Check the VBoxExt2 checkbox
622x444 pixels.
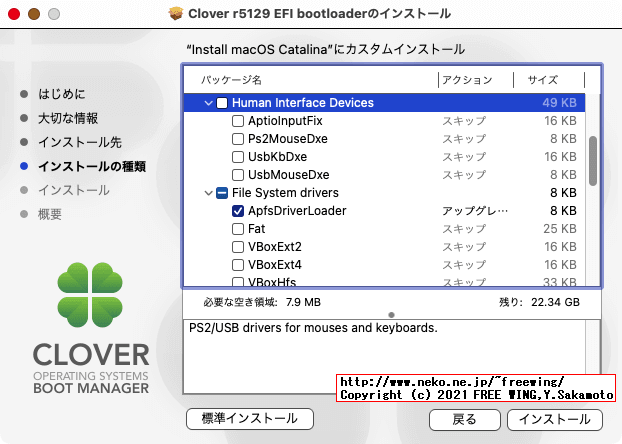click(x=238, y=247)
